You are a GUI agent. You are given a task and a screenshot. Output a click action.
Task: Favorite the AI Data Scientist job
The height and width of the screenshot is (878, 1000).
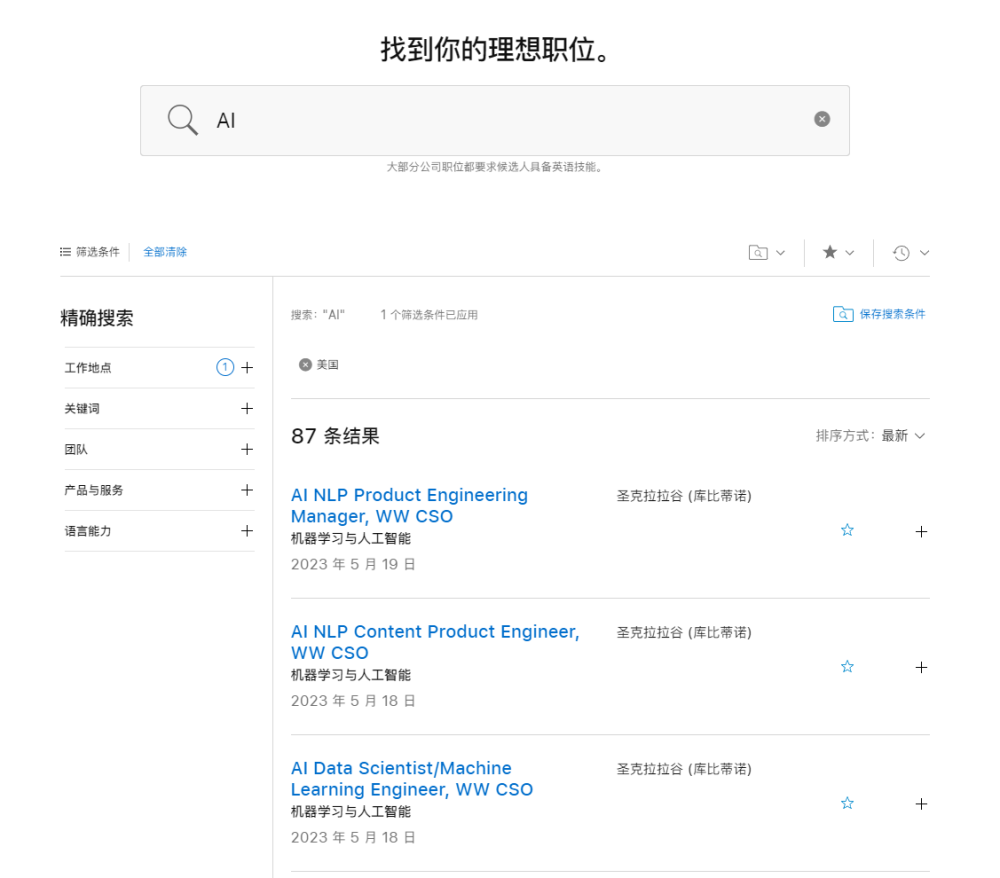[x=847, y=803]
